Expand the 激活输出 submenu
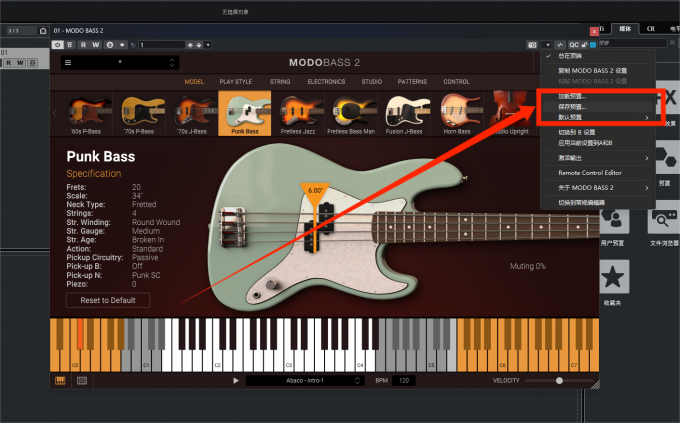 (598, 158)
